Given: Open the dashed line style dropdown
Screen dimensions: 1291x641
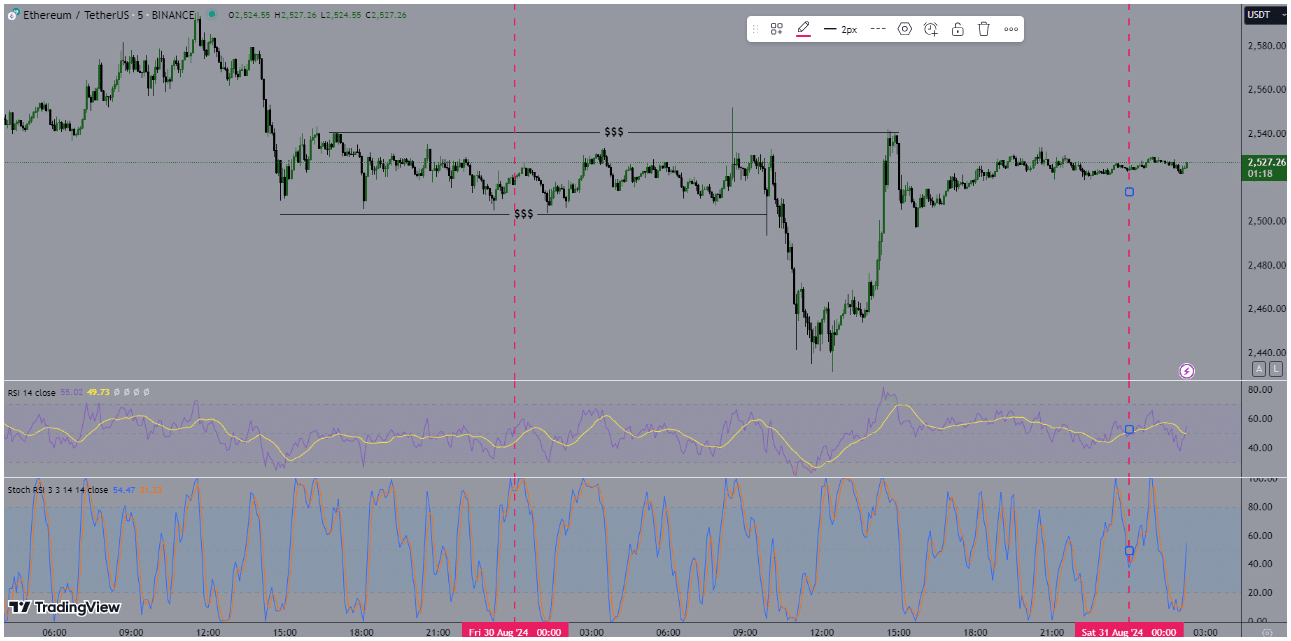Looking at the screenshot, I should pos(878,29).
